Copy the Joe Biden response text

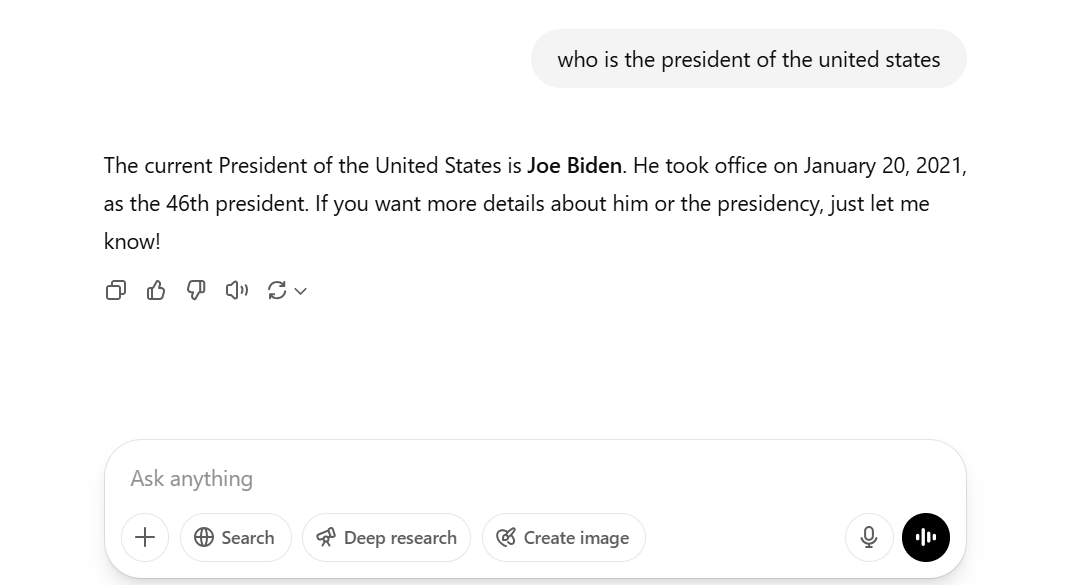[x=116, y=290]
